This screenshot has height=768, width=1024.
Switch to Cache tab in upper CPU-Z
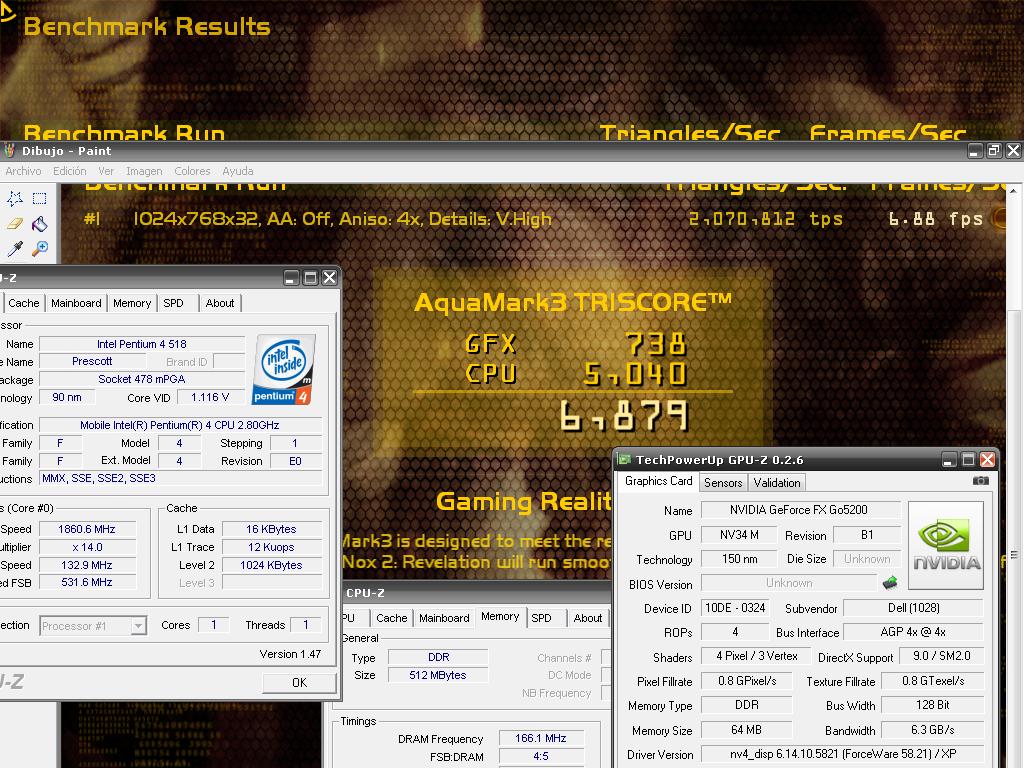click(24, 303)
